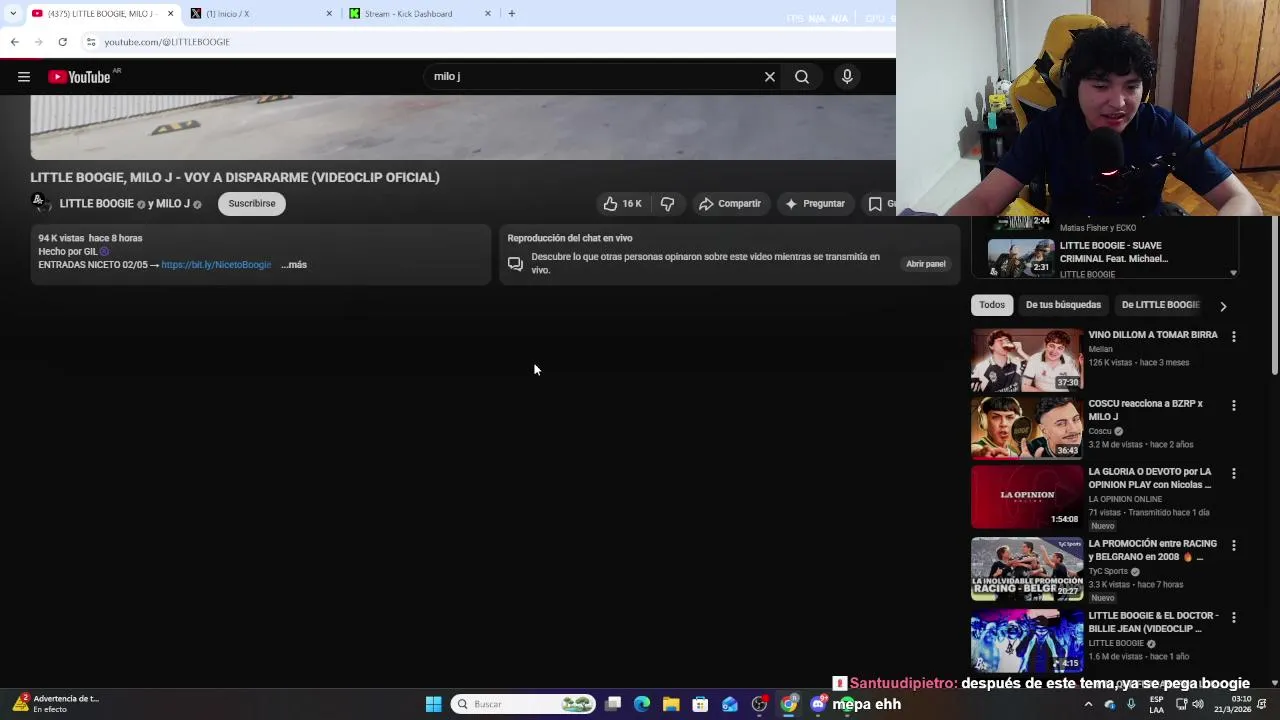Open the tab search dropdown arrow
Image resolution: width=1280 pixels, height=720 pixels.
(x=12, y=14)
